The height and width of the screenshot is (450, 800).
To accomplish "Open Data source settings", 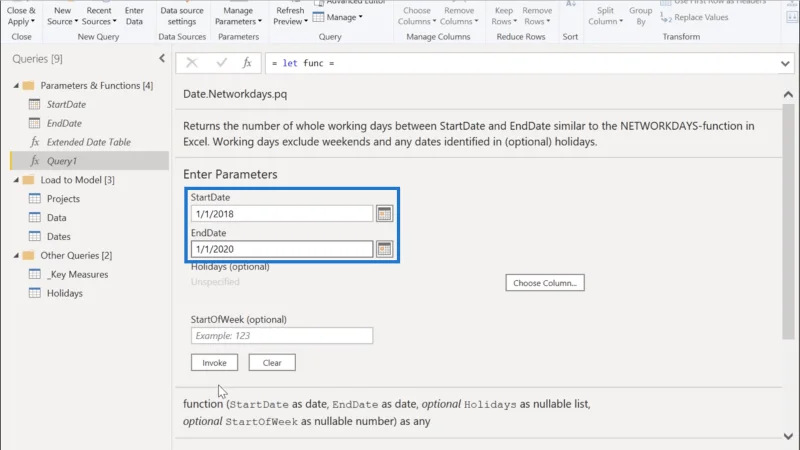I will tap(182, 16).
